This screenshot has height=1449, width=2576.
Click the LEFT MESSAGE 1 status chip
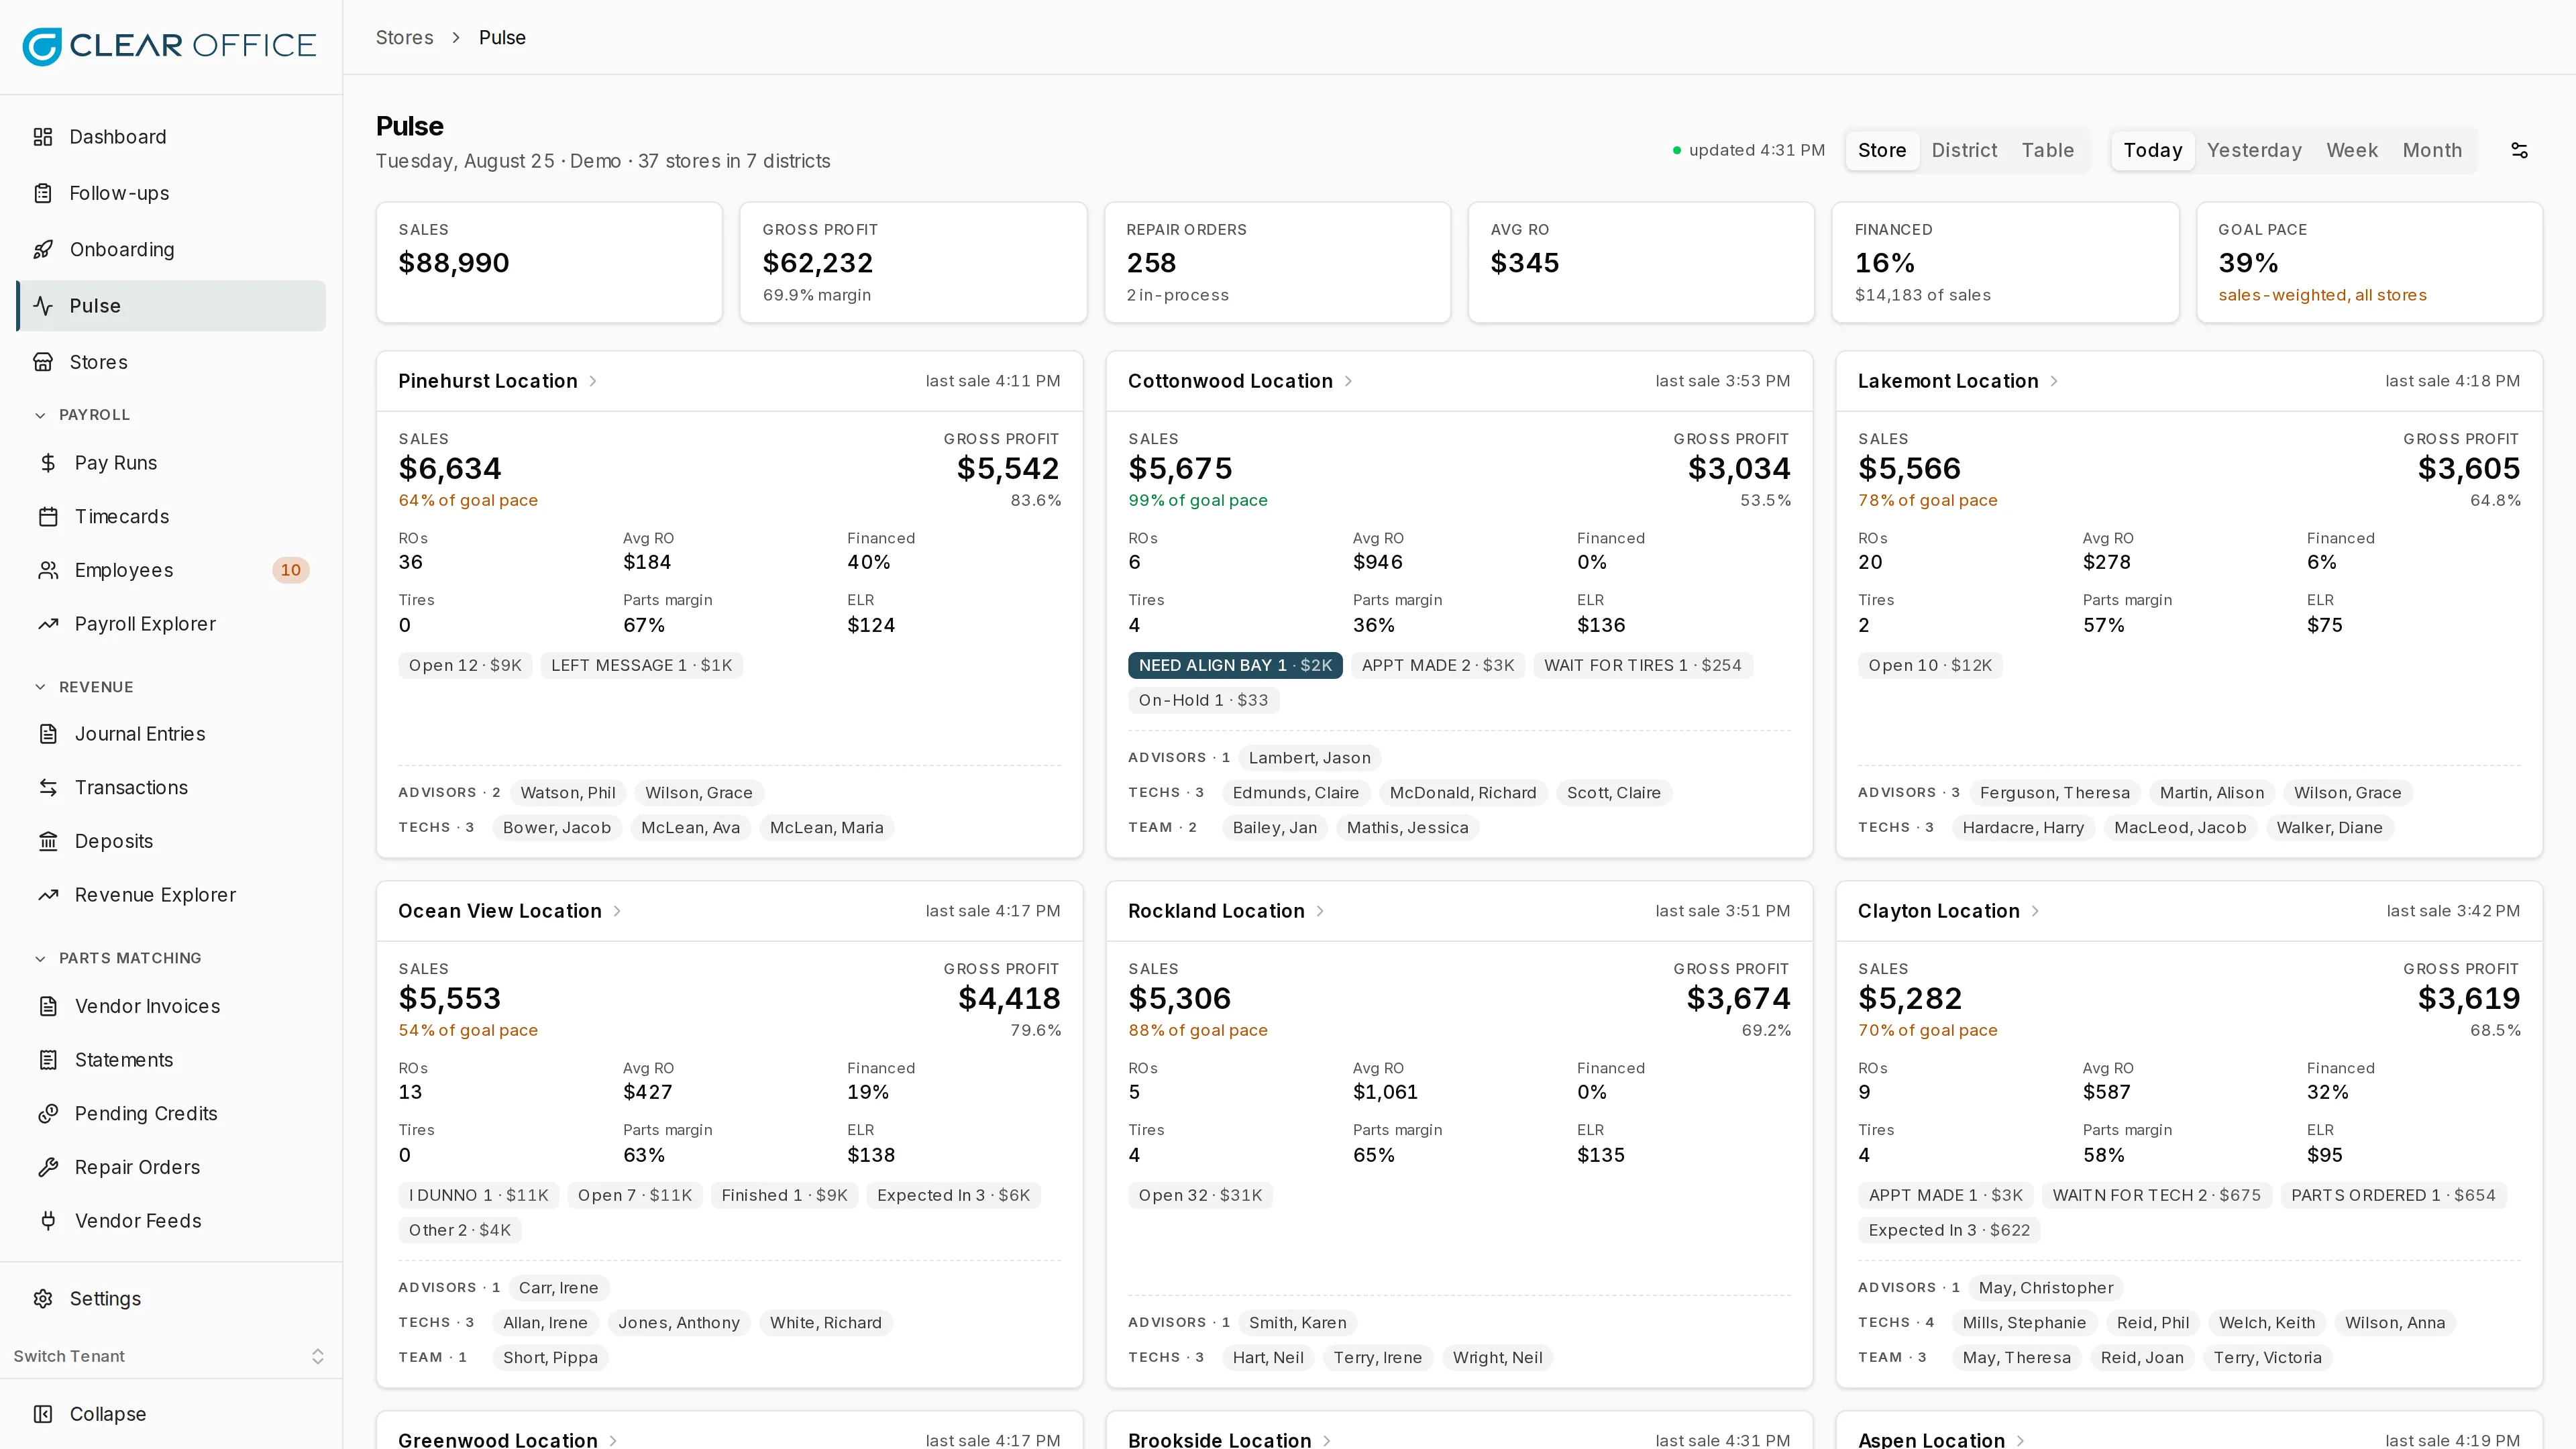(641, 665)
